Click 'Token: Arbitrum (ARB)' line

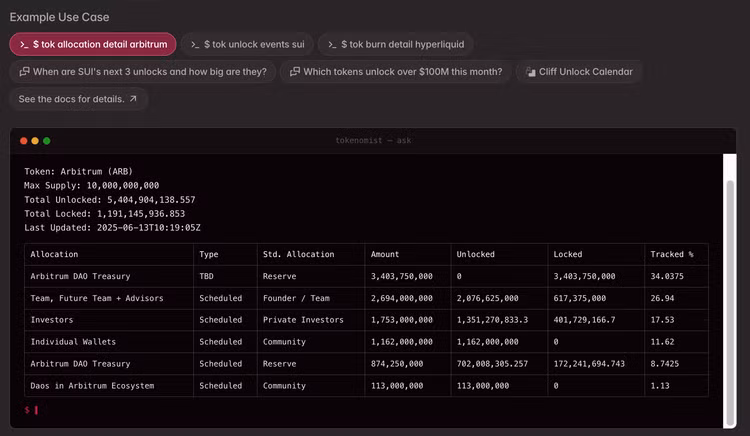click(78, 171)
